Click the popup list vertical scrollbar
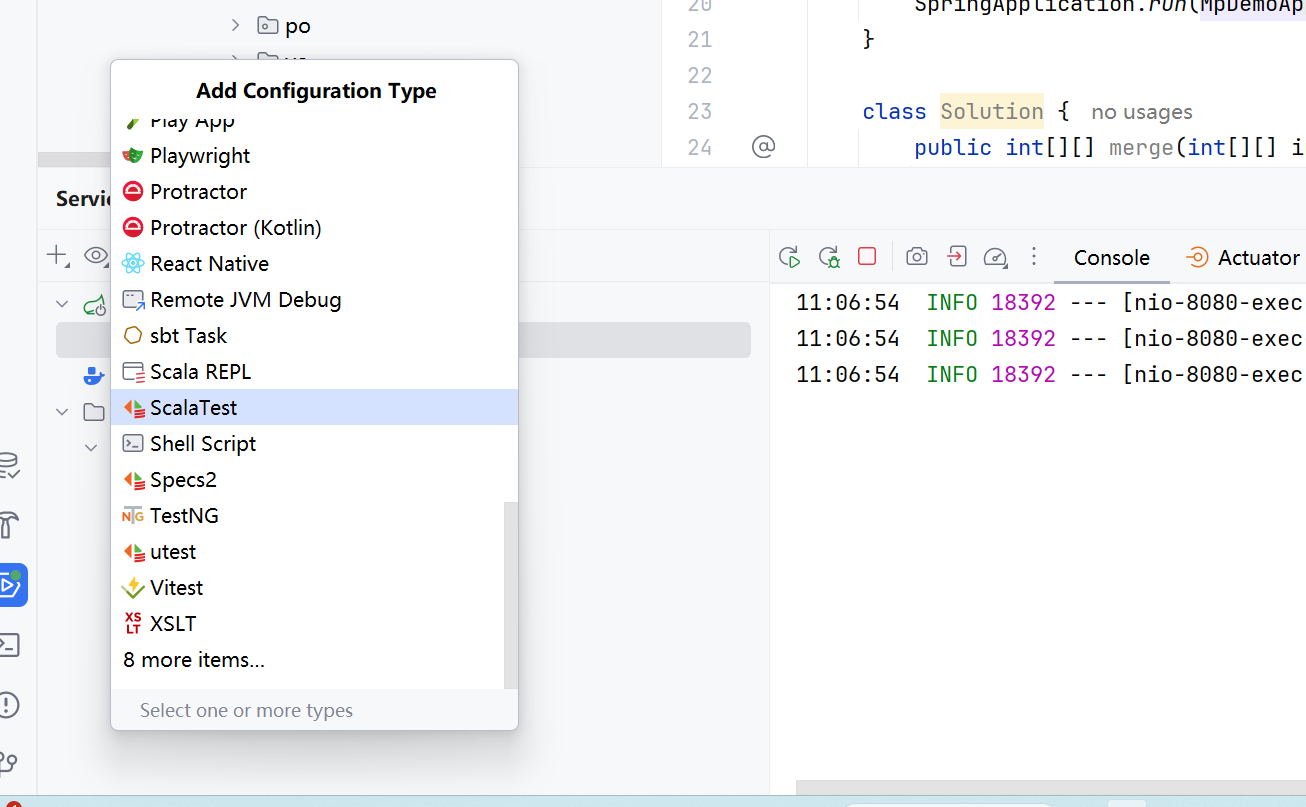This screenshot has height=807, width=1306. pyautogui.click(x=511, y=595)
